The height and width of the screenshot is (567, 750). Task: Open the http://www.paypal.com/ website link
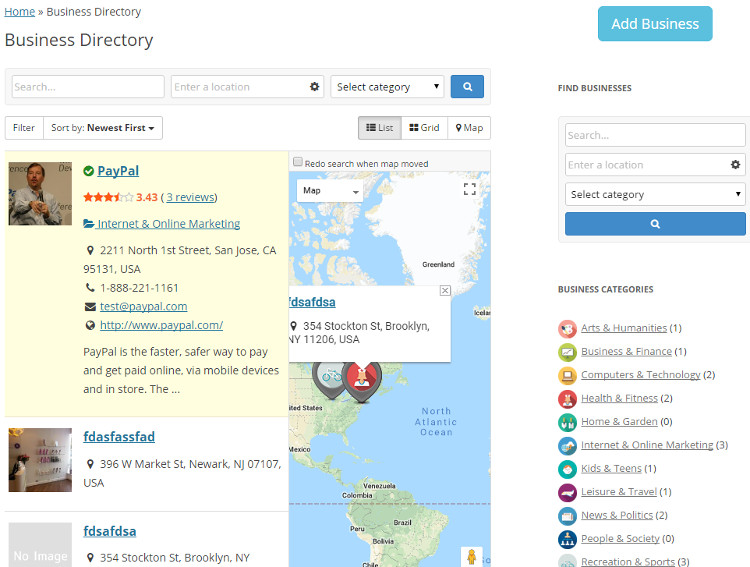pos(162,325)
